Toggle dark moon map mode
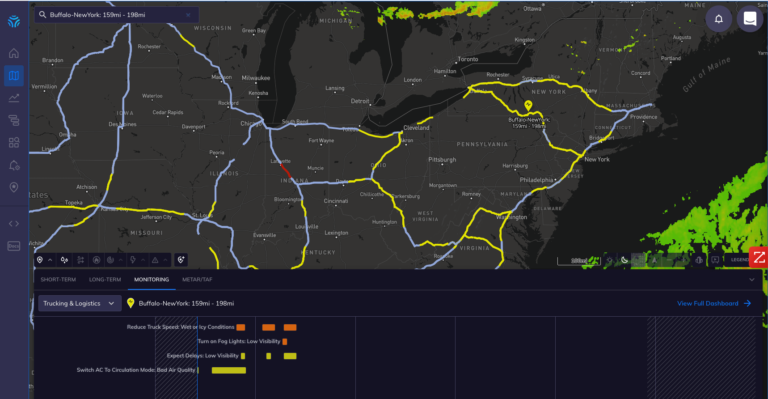This screenshot has width=768, height=399. click(x=624, y=260)
